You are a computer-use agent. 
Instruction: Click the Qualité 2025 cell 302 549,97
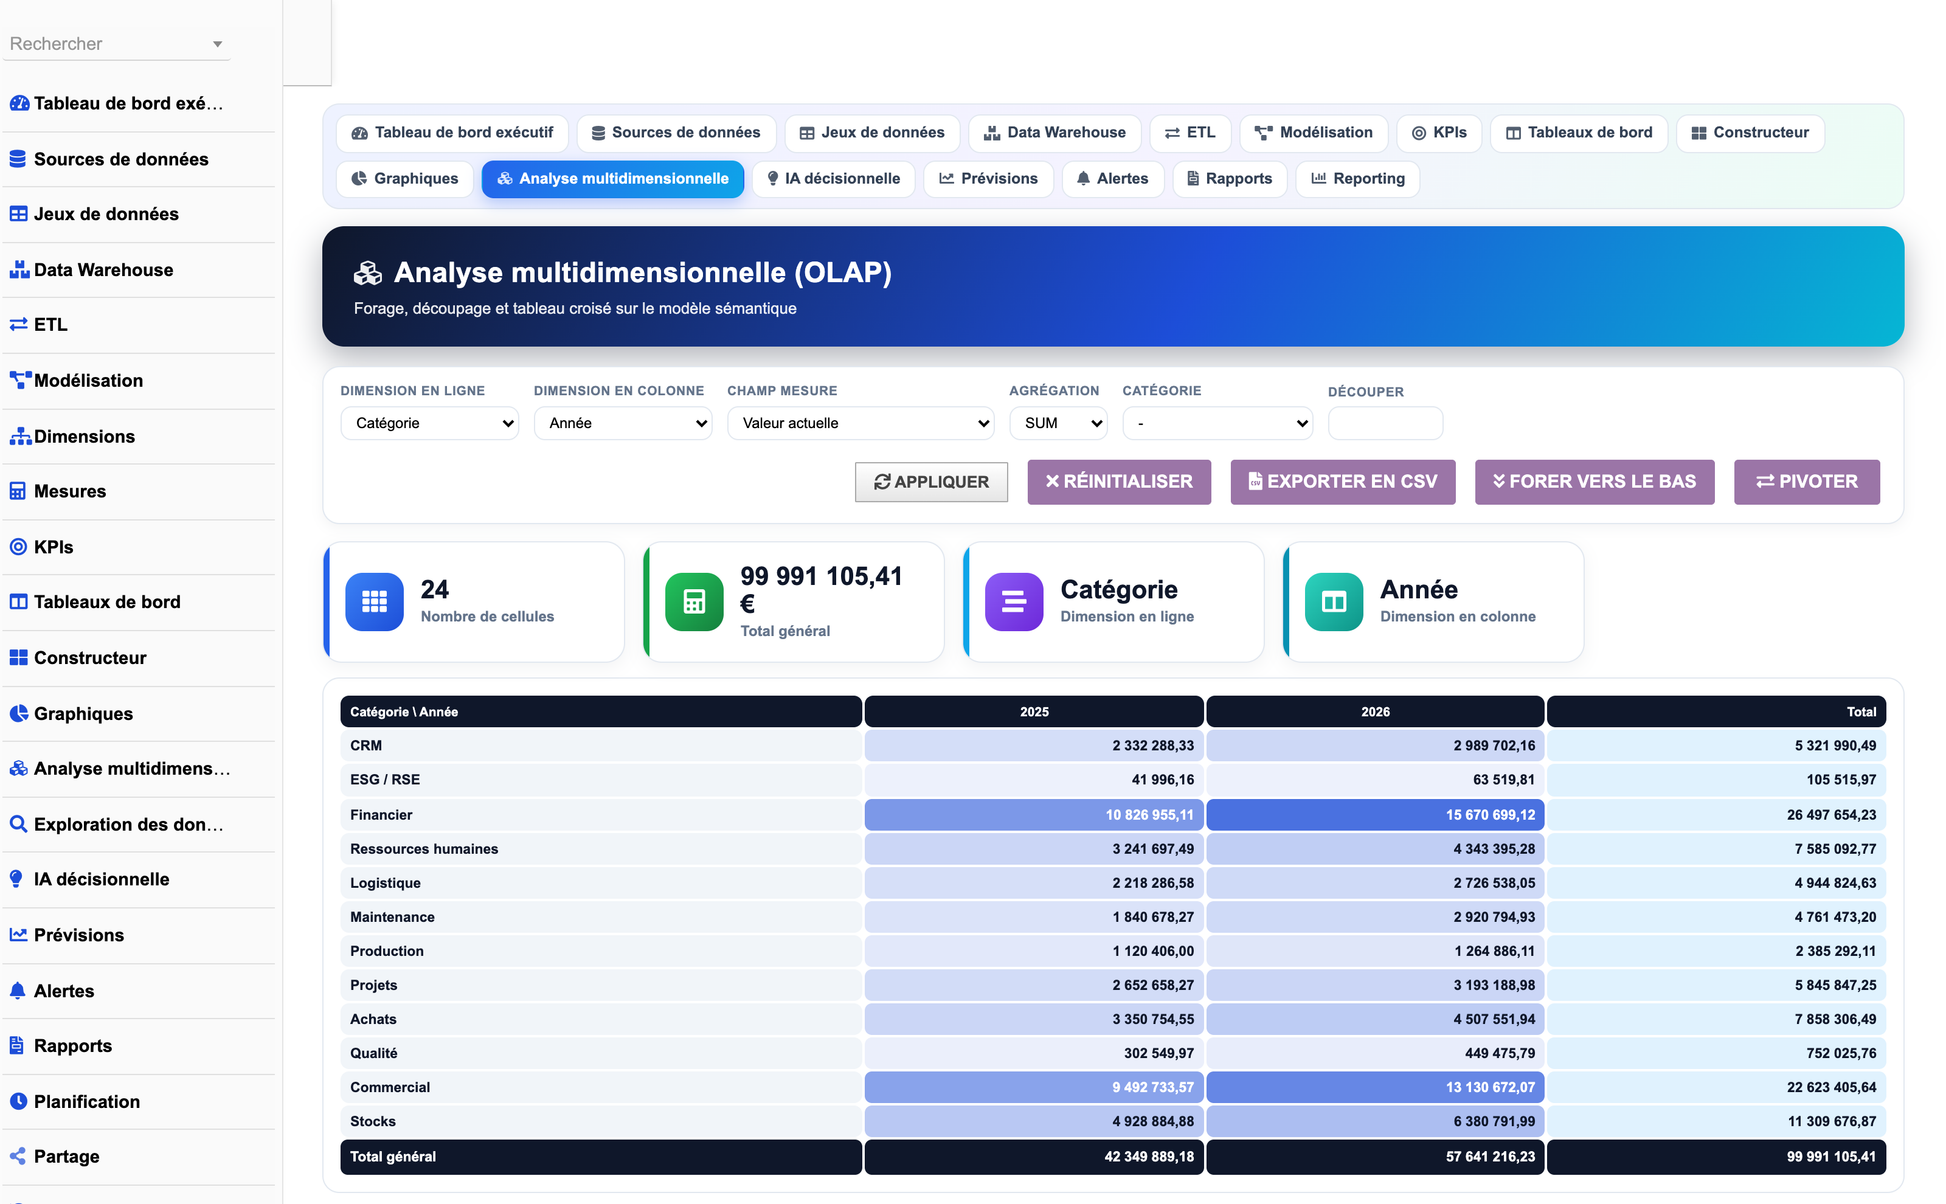(x=1034, y=1053)
